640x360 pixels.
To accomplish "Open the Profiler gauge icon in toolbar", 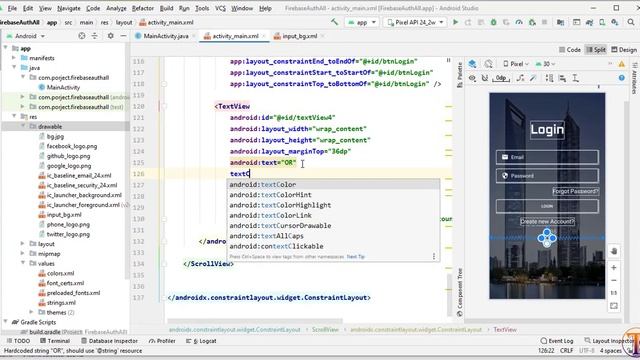I will click(519, 22).
